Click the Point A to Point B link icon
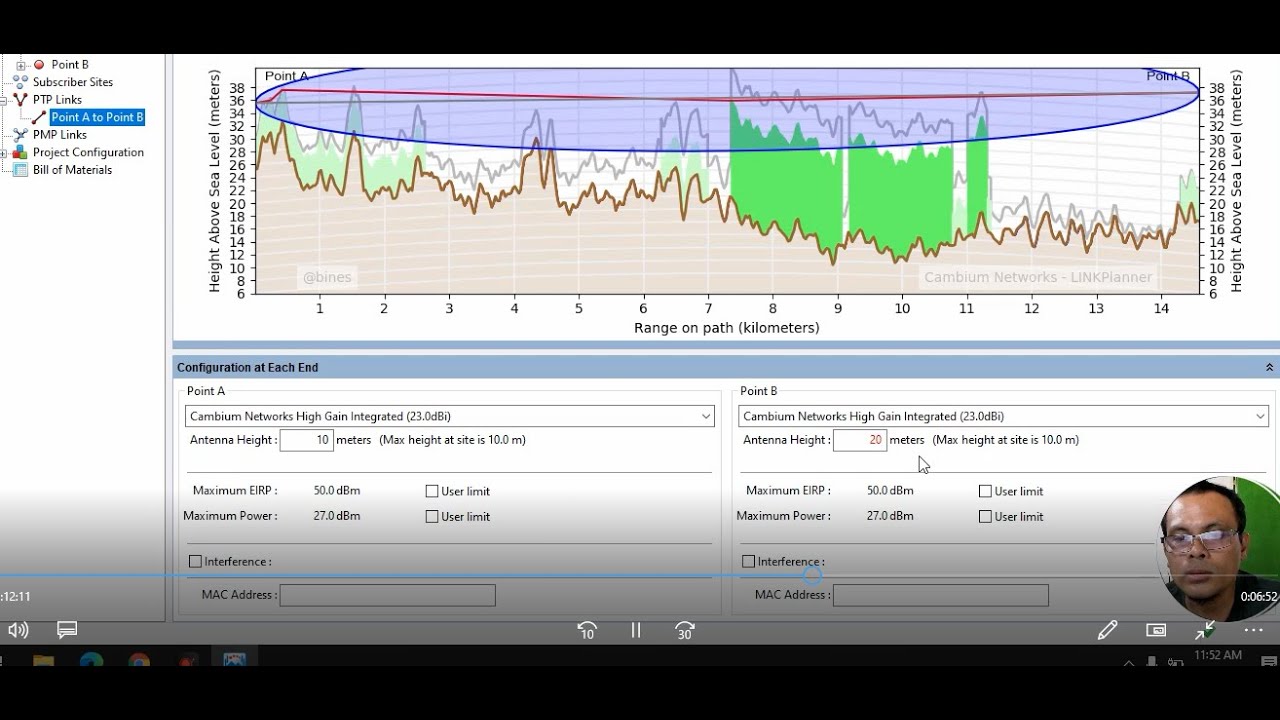The image size is (1280, 720). [39, 117]
